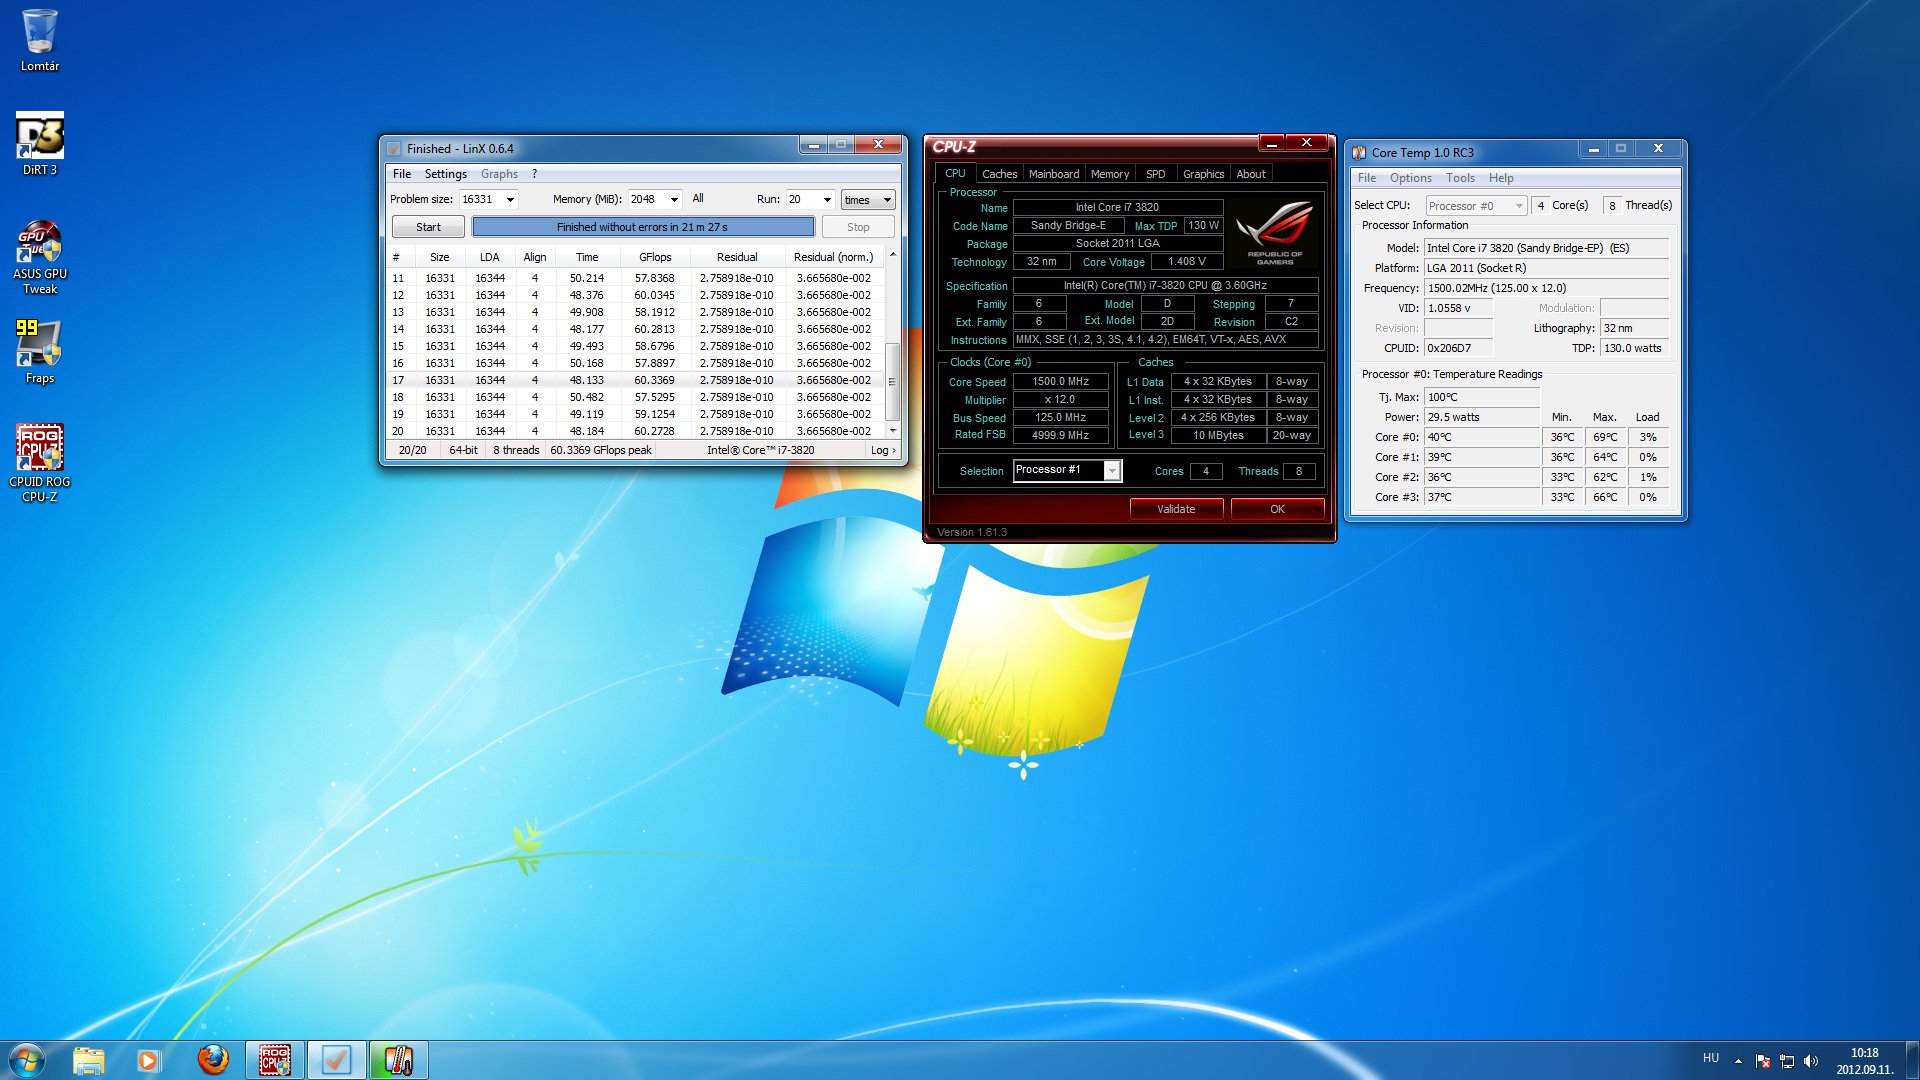Open ASUS GPU Tweak desktop shortcut
This screenshot has width=1920, height=1080.
click(40, 257)
